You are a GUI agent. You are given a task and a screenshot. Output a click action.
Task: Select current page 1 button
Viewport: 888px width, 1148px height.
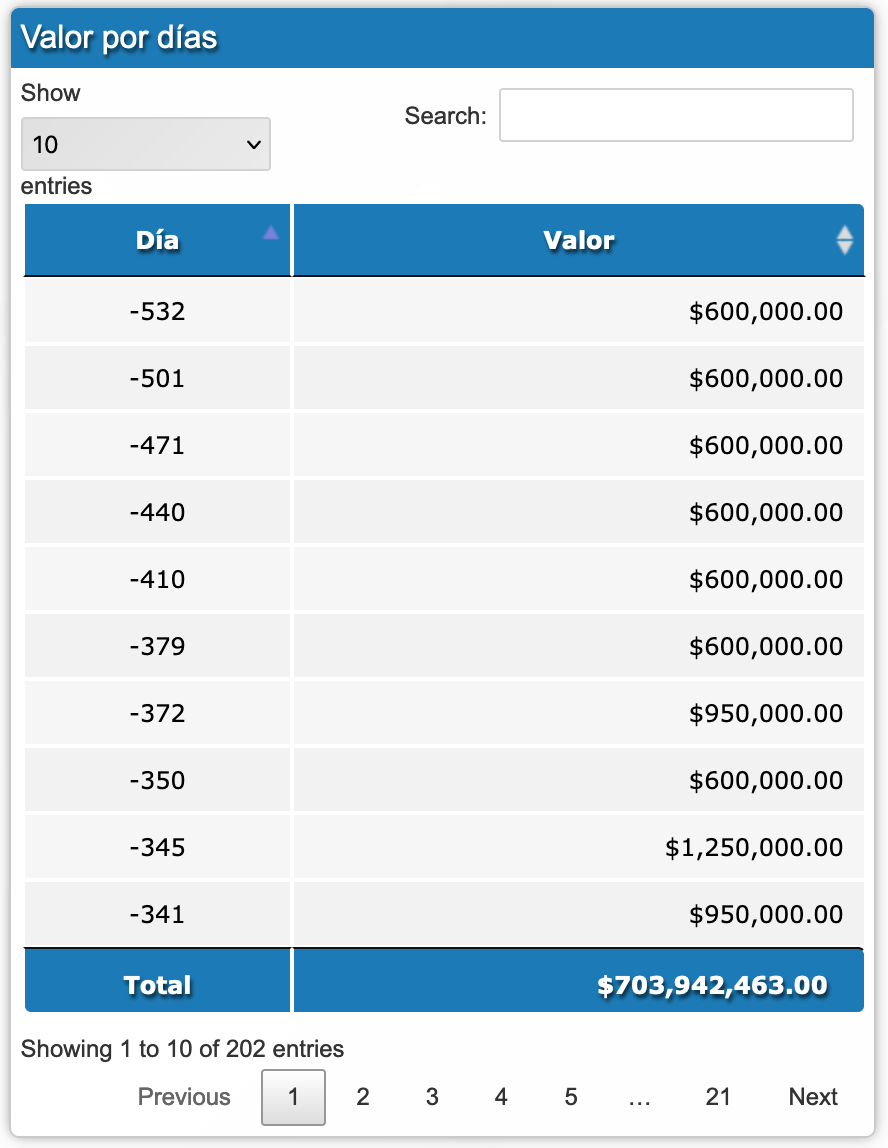293,1097
